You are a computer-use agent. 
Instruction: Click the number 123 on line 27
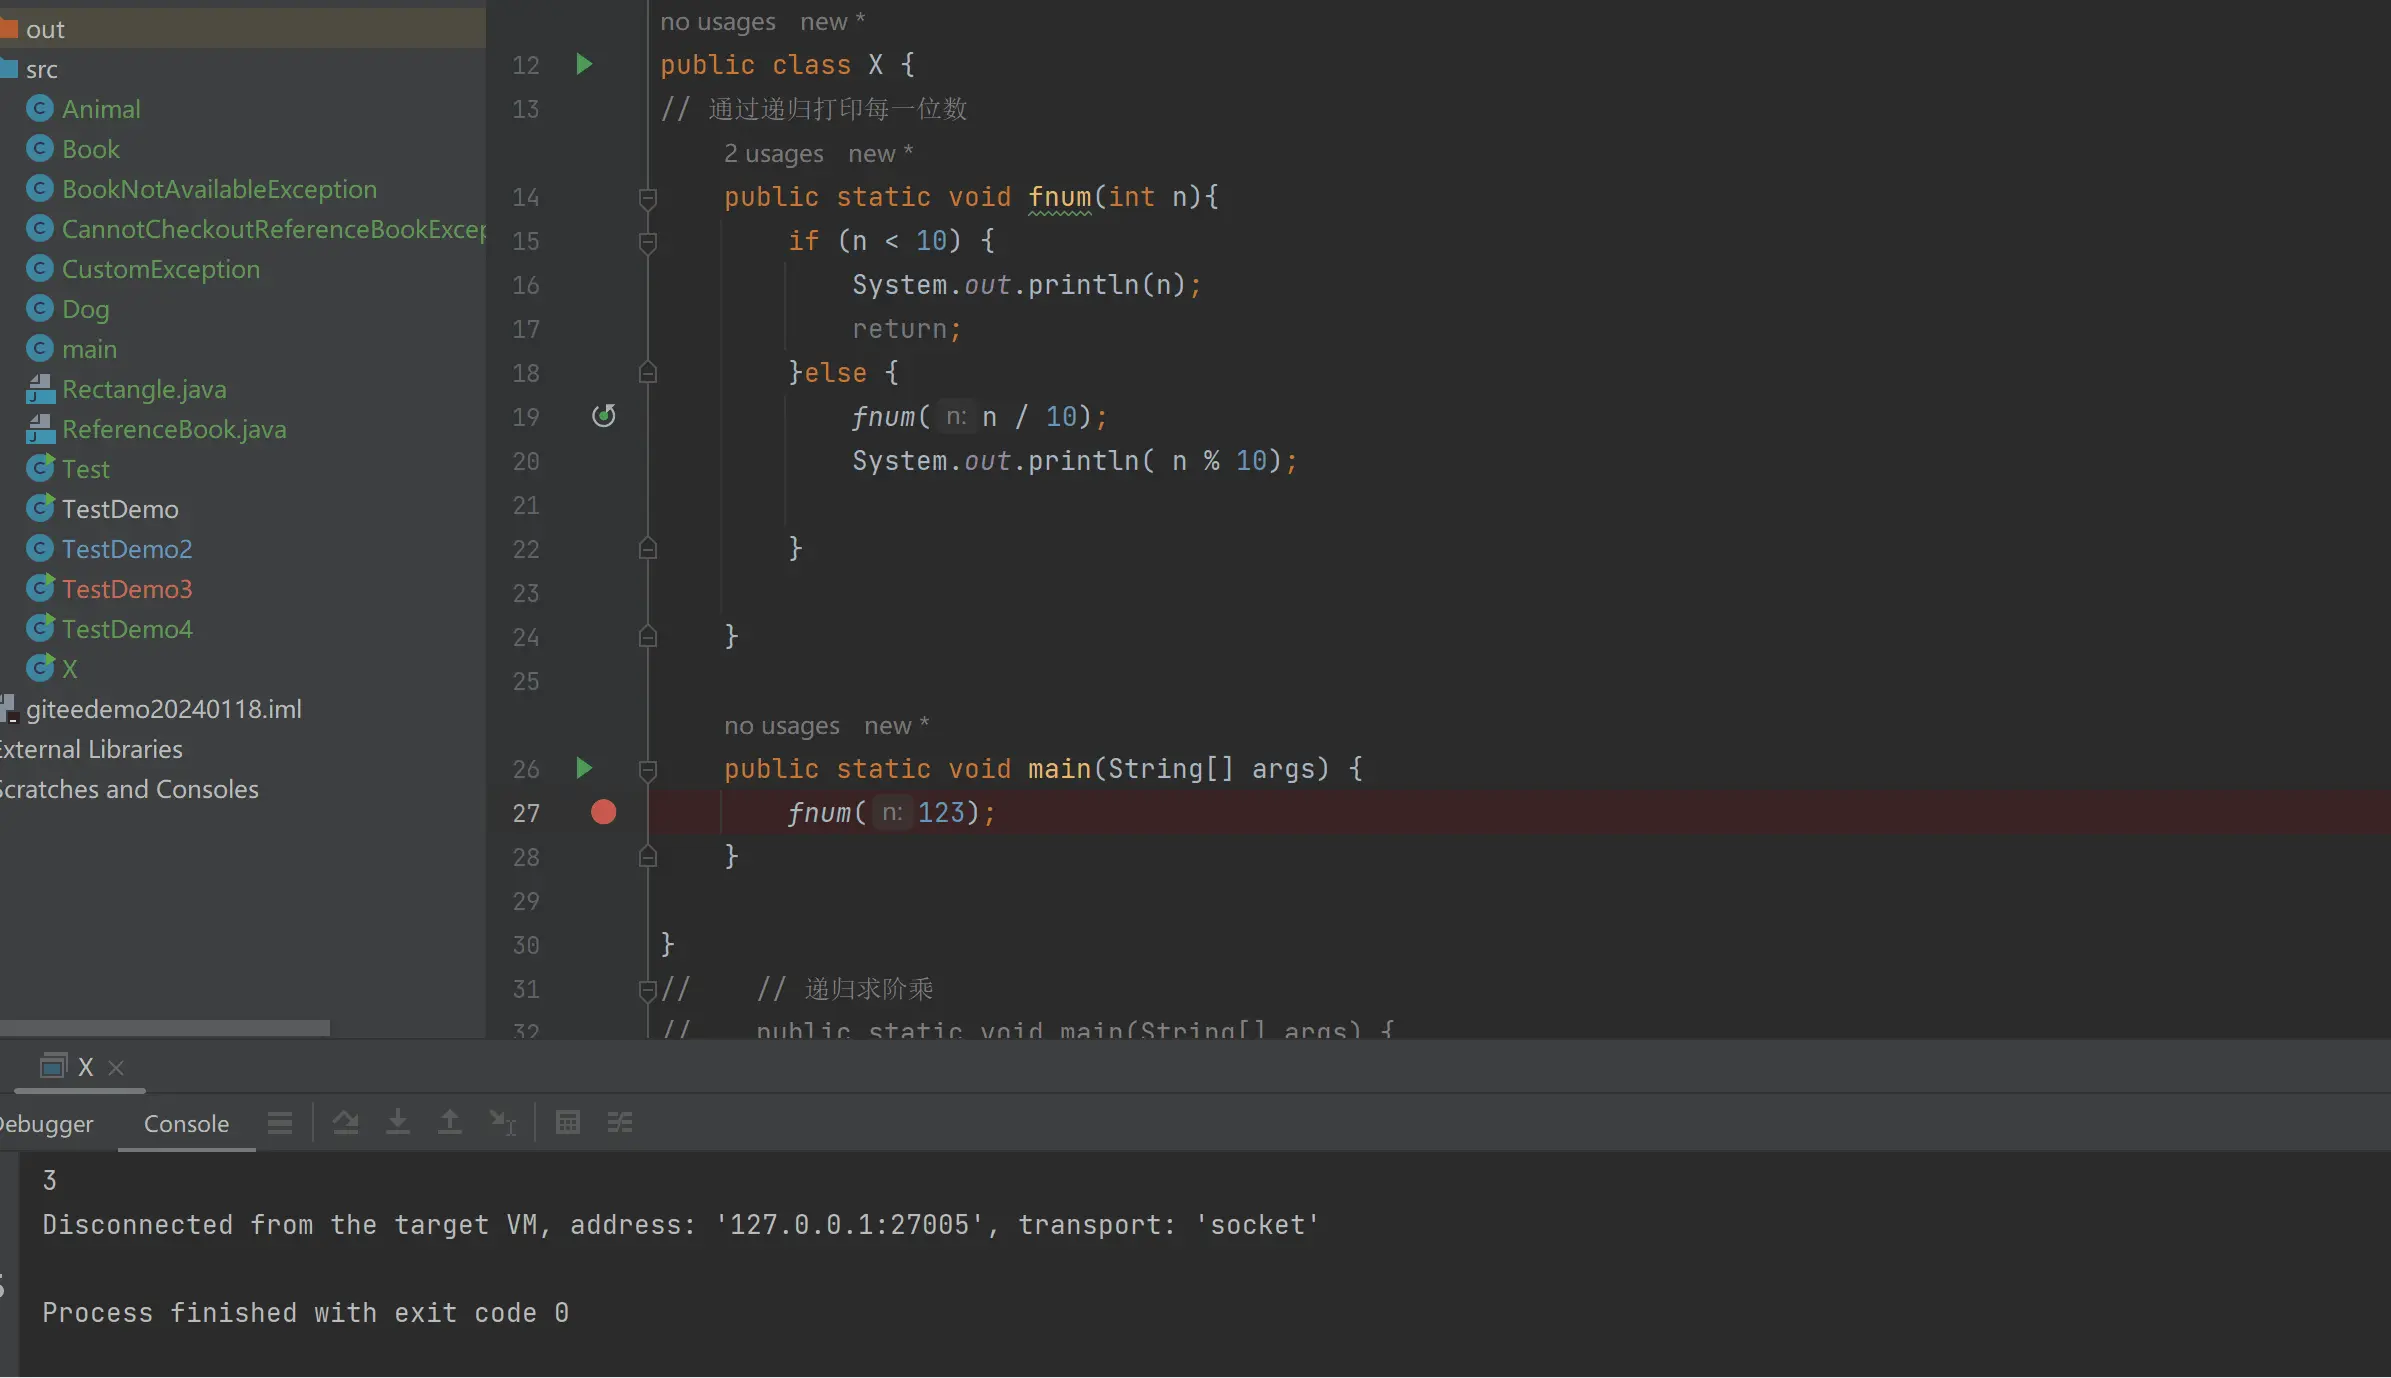(x=941, y=812)
